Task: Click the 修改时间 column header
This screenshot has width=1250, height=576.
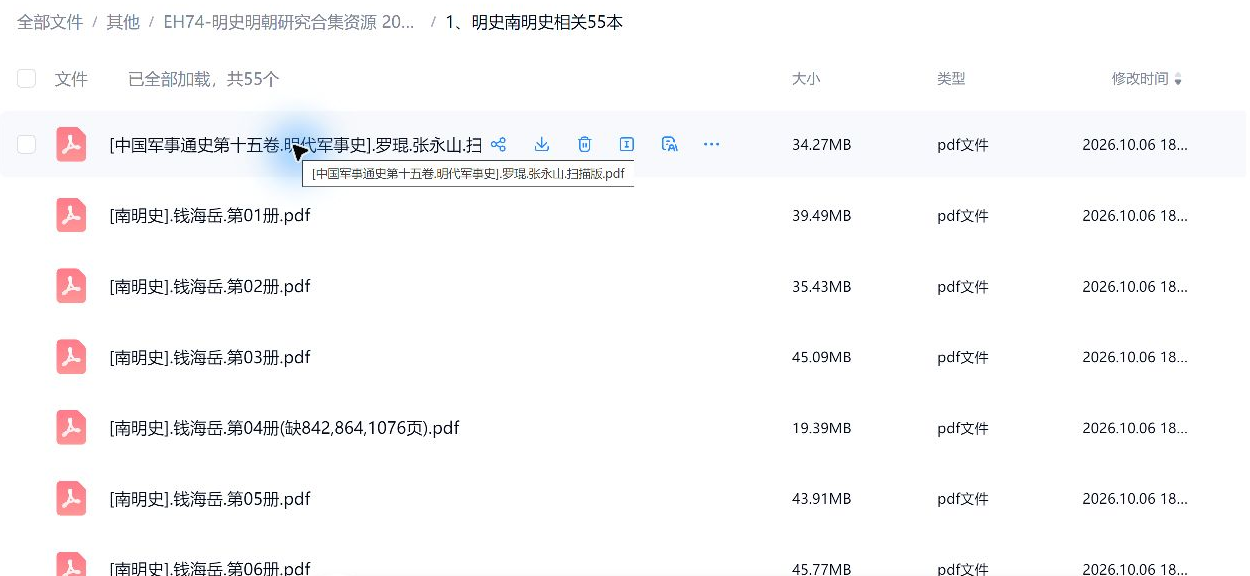Action: (1140, 79)
